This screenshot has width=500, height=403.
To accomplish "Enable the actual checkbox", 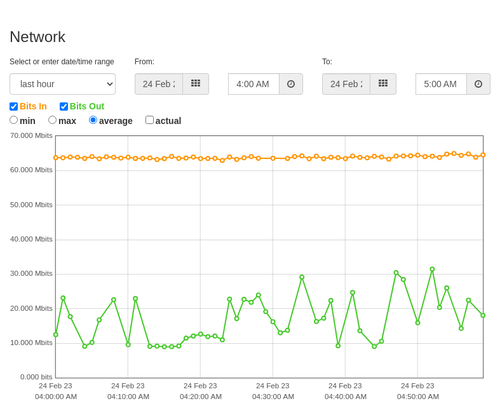I will point(150,120).
